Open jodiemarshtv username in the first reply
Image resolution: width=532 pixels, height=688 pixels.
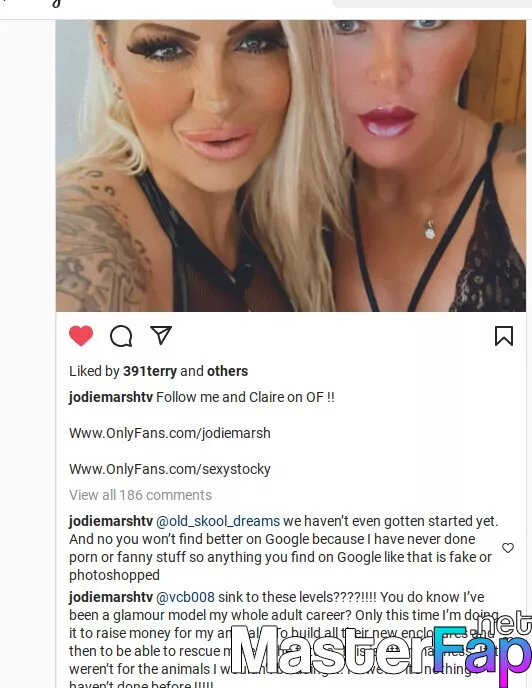point(111,521)
